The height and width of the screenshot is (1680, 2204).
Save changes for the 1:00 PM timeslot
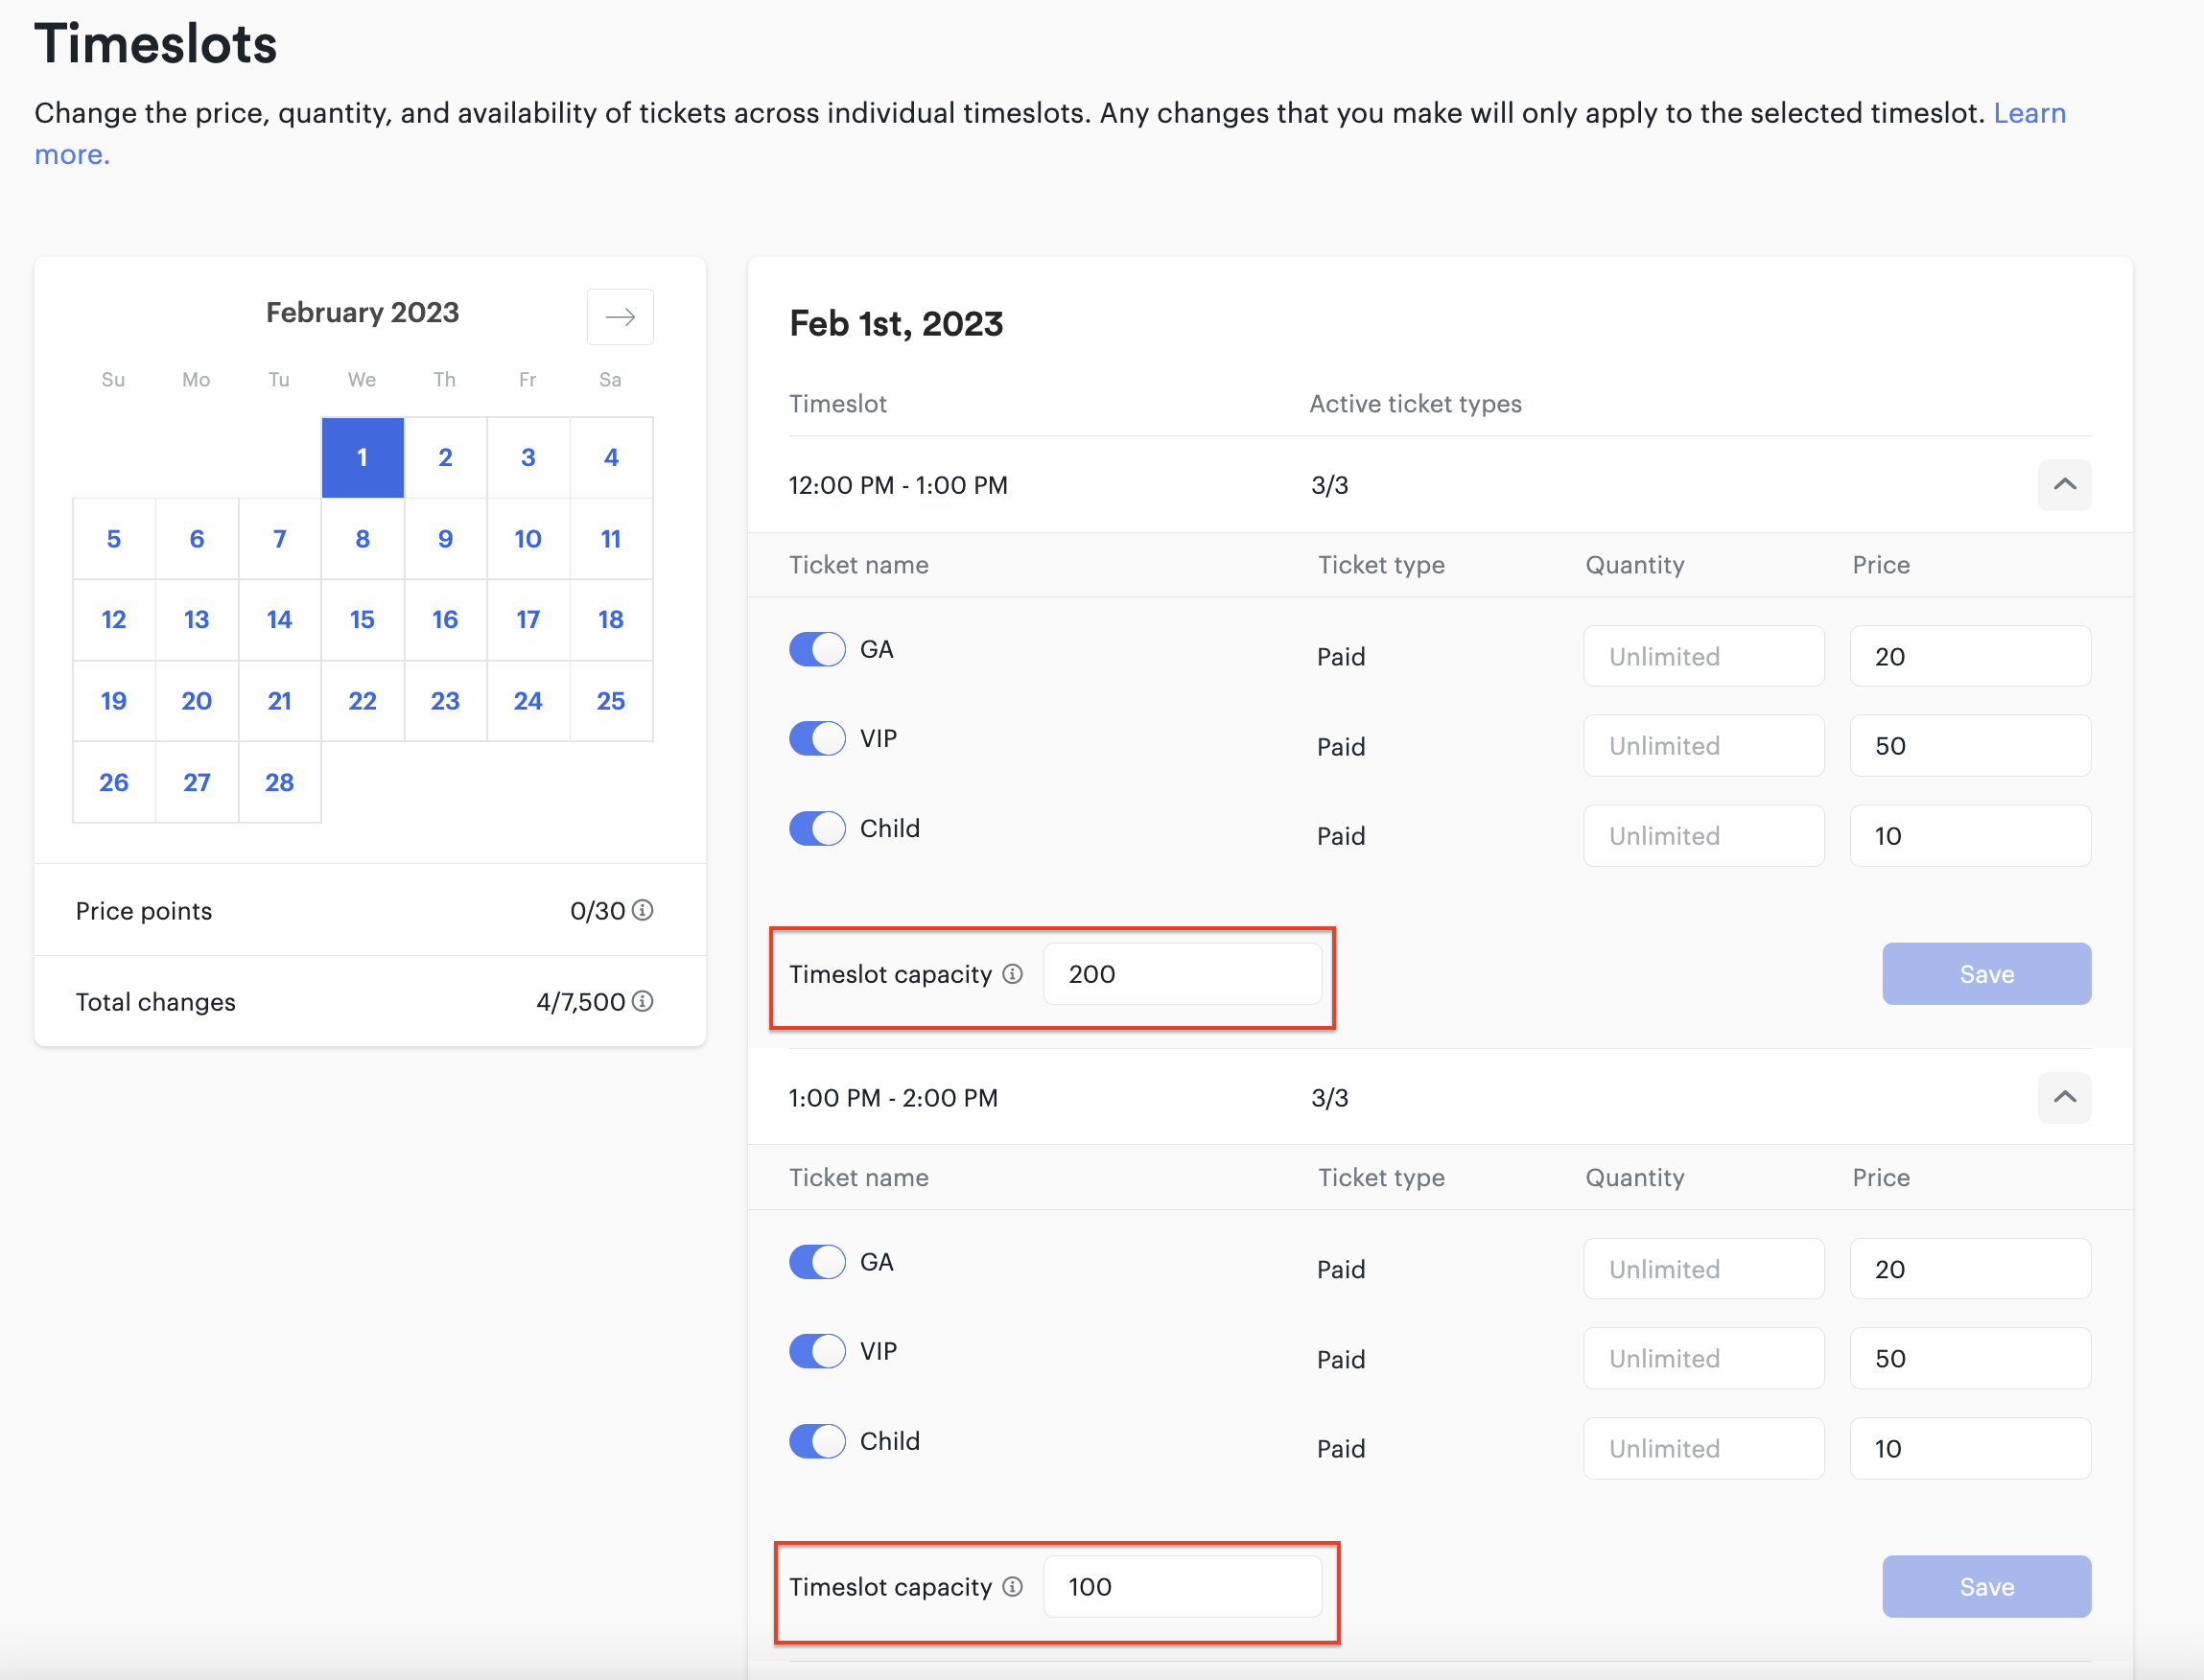coord(1986,1587)
